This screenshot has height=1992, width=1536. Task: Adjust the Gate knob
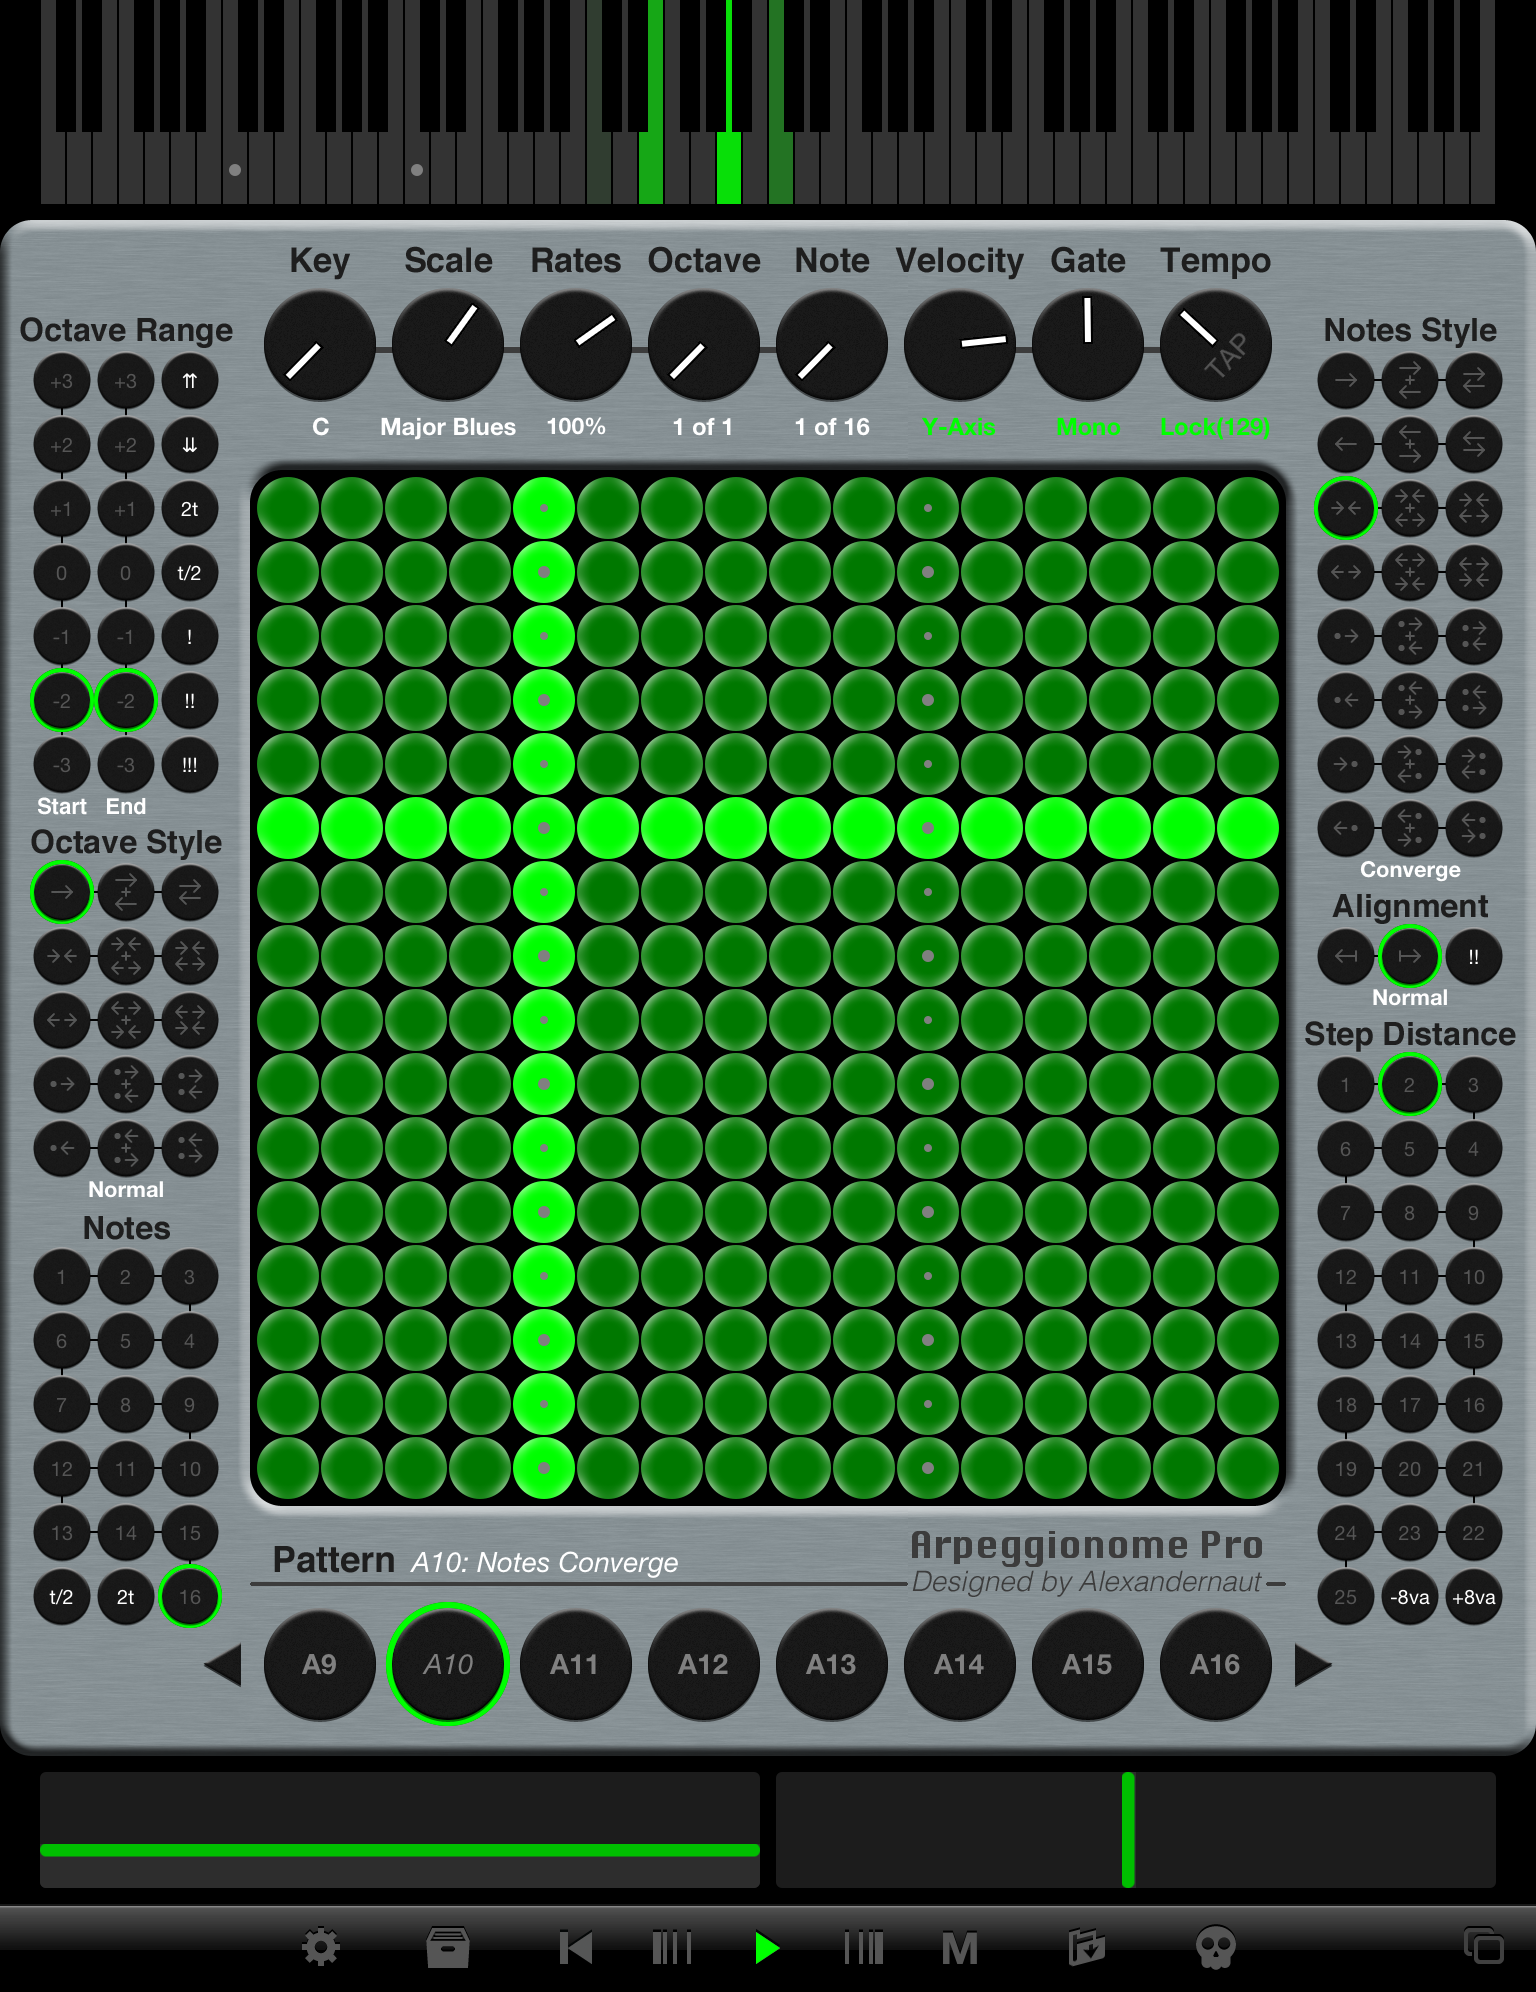click(1087, 346)
